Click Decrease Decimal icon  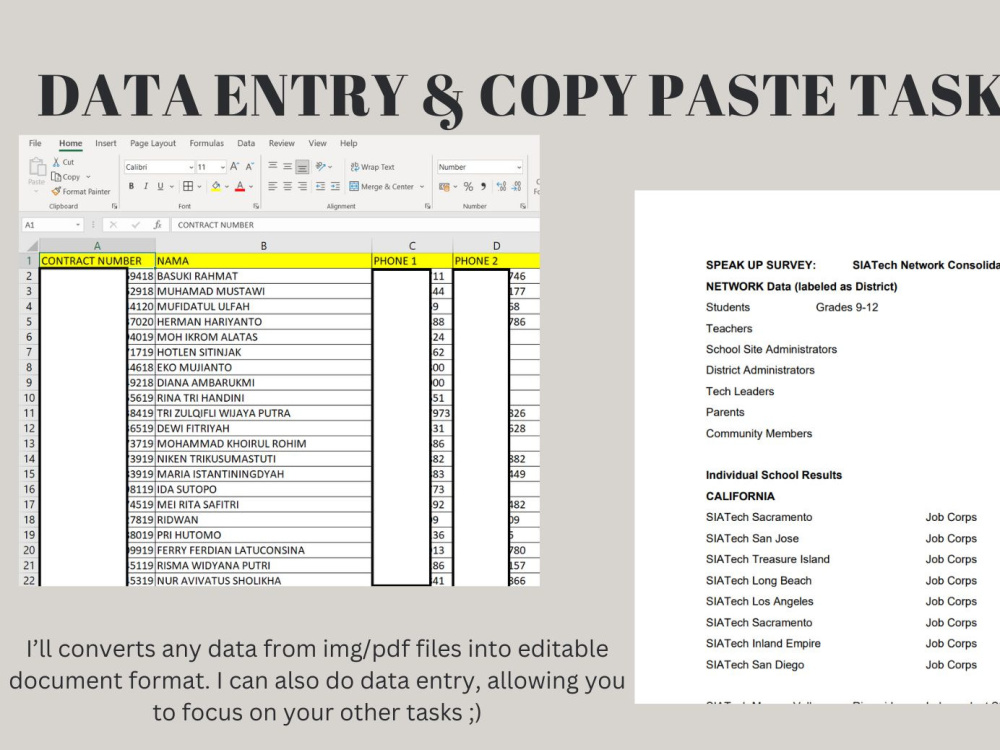click(x=517, y=186)
